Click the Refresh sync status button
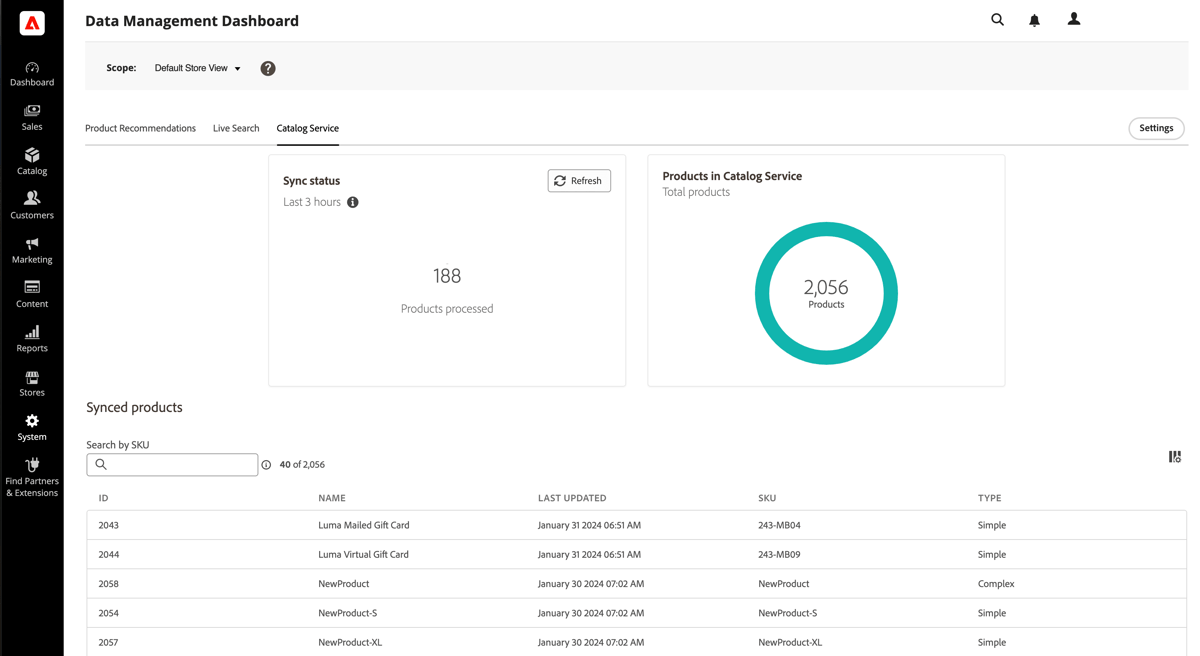The image size is (1200, 656). coord(579,181)
